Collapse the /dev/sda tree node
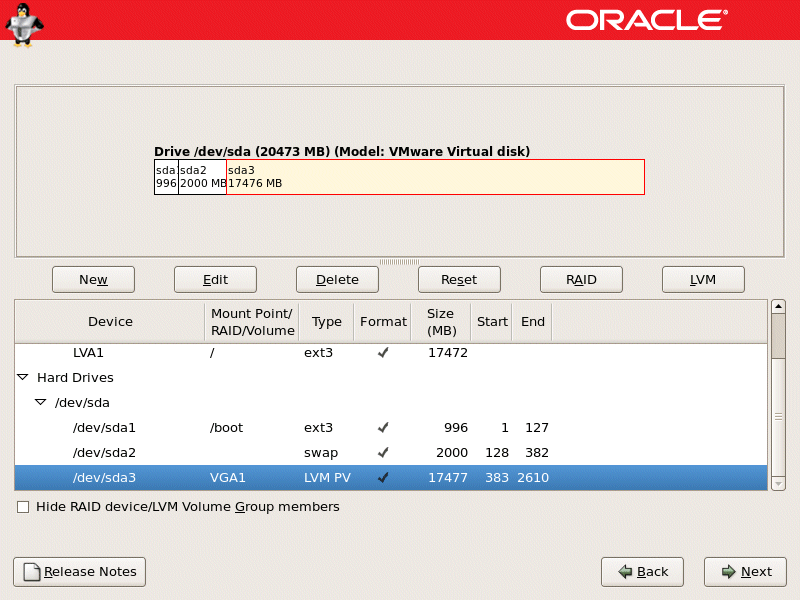This screenshot has width=800, height=600. tap(40, 403)
